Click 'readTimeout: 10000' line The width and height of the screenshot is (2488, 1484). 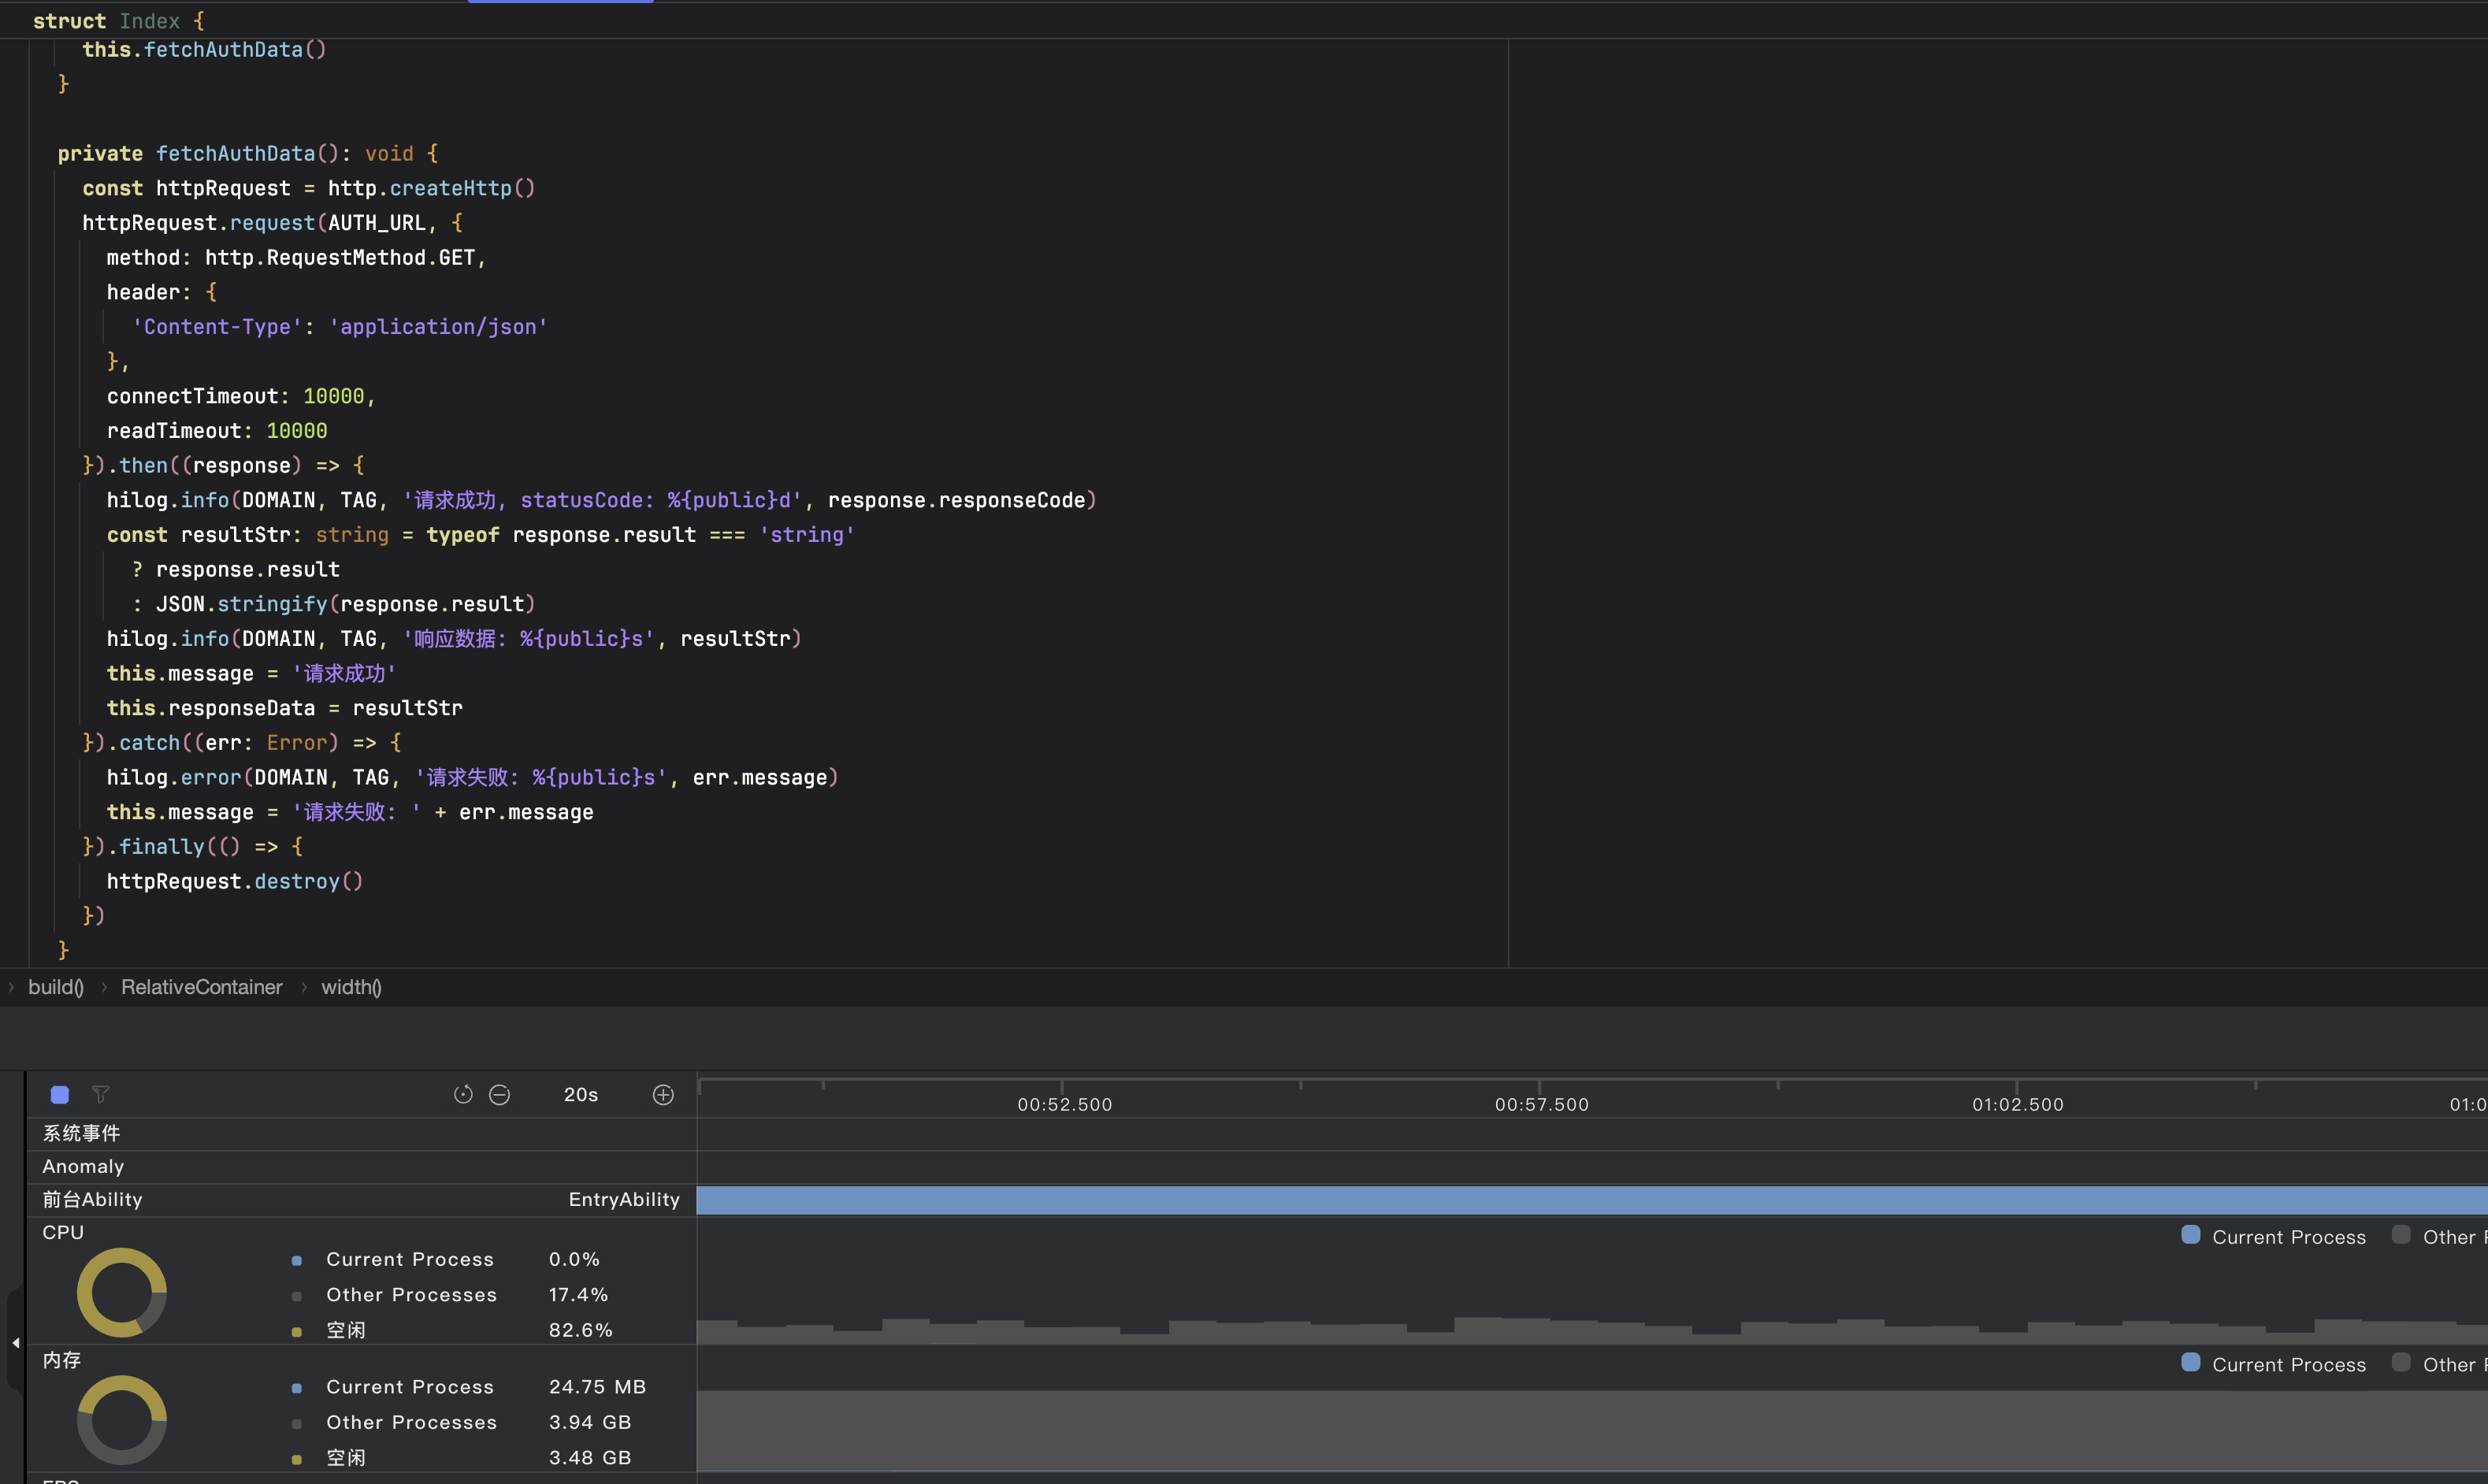point(217,430)
